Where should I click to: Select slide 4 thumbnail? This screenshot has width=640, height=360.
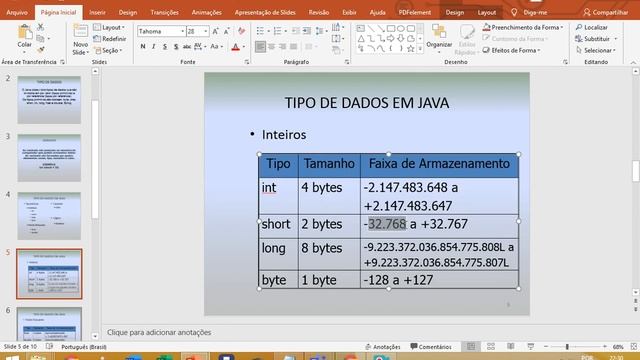(49, 216)
